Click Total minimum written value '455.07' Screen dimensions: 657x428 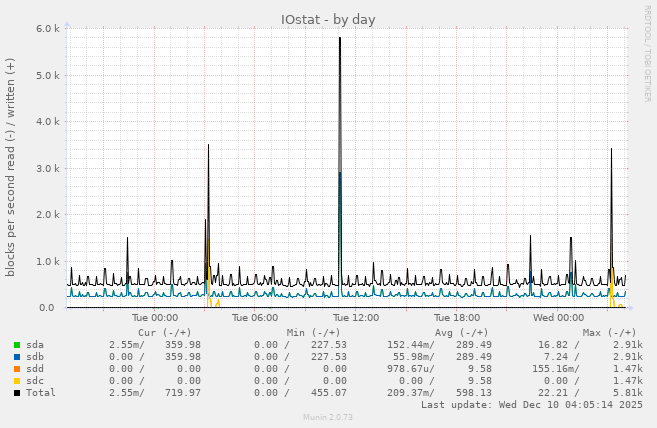click(x=329, y=393)
